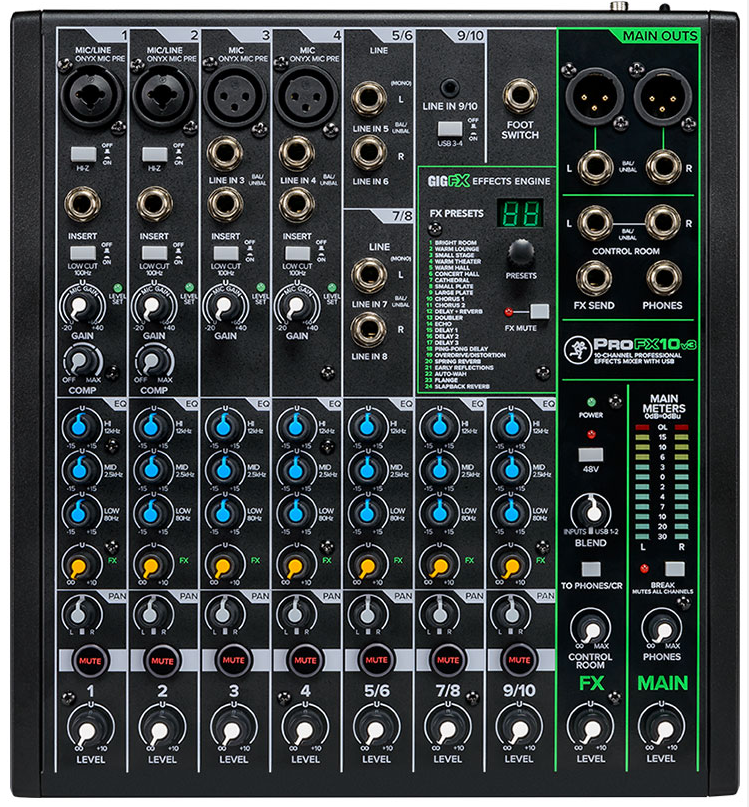Click channel 4 yellow FX send knob
Viewport: 749px width, 807px height.
[294, 565]
